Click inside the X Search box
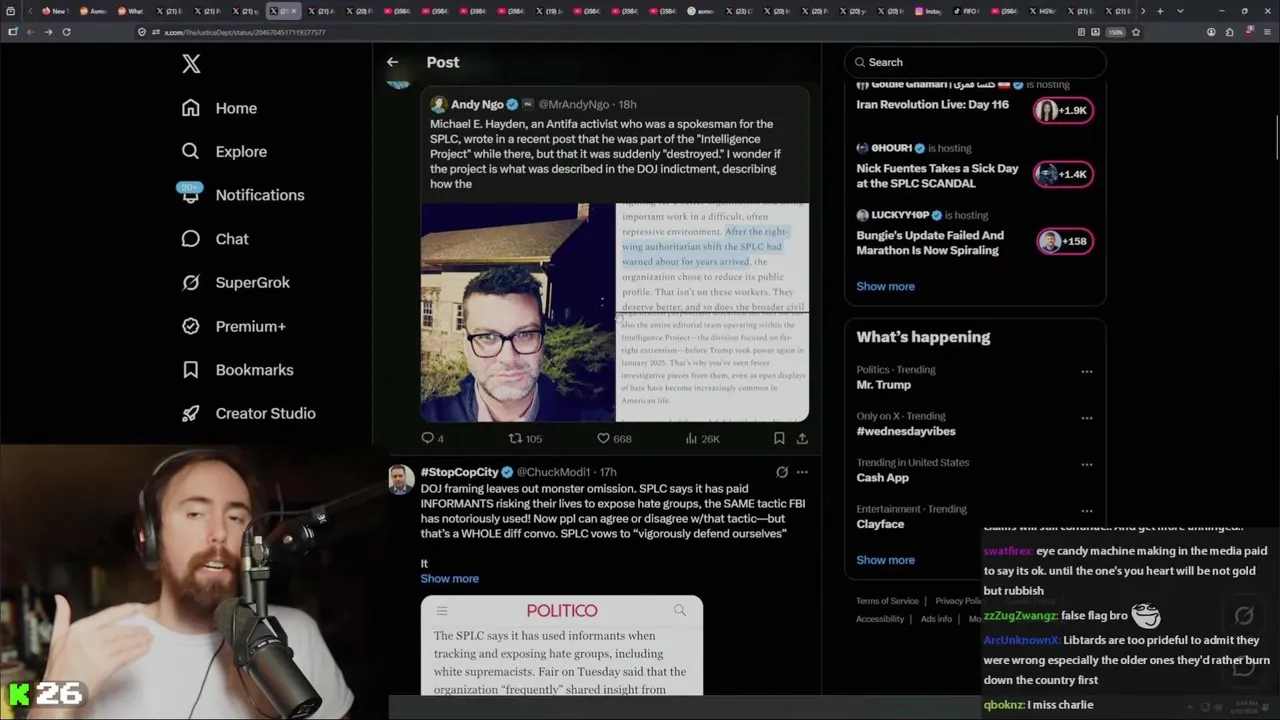This screenshot has width=1280, height=720. click(975, 62)
